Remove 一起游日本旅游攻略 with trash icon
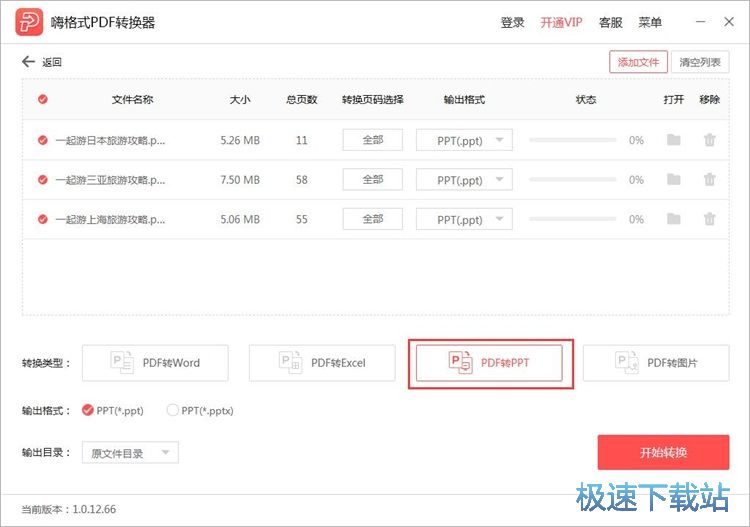Screen dimensions: 750x527 (x=709, y=140)
